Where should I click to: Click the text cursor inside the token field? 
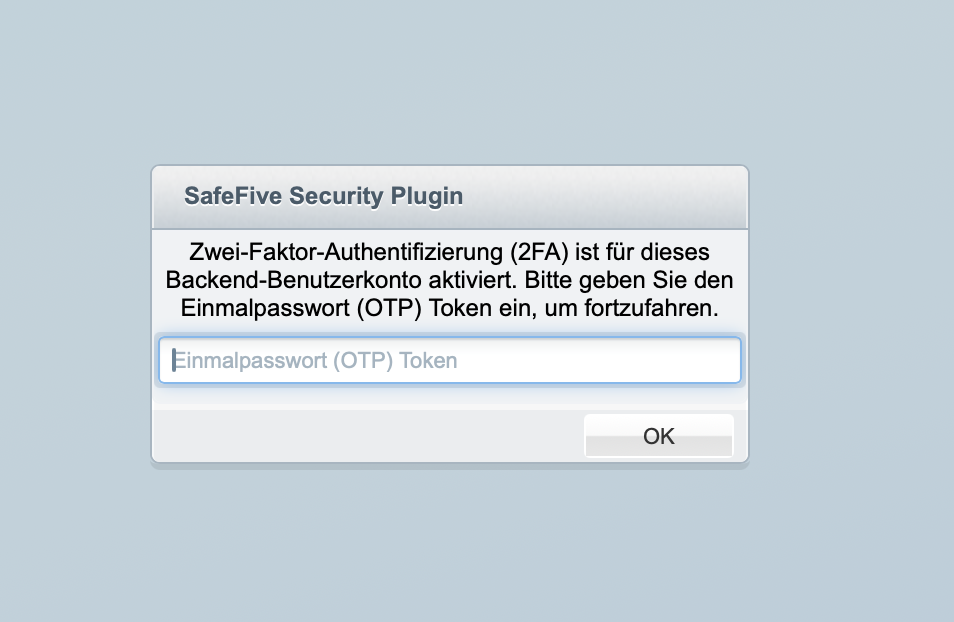click(173, 360)
